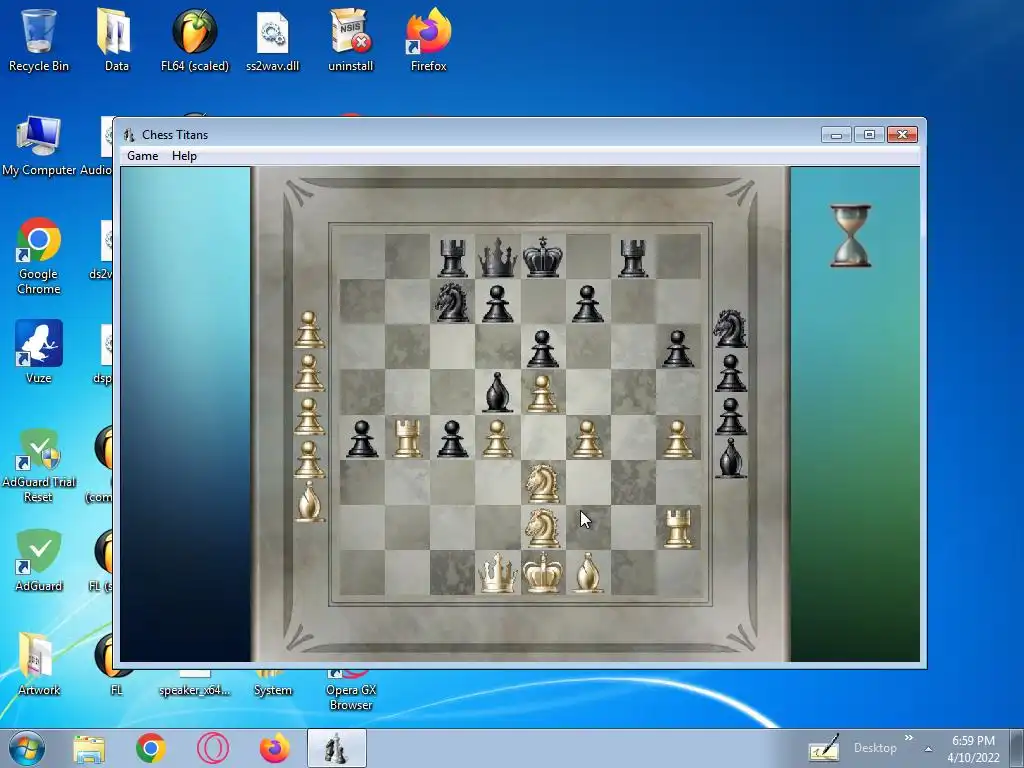Image resolution: width=1024 pixels, height=768 pixels.
Task: Select the black rook on g8
Action: coord(633,258)
